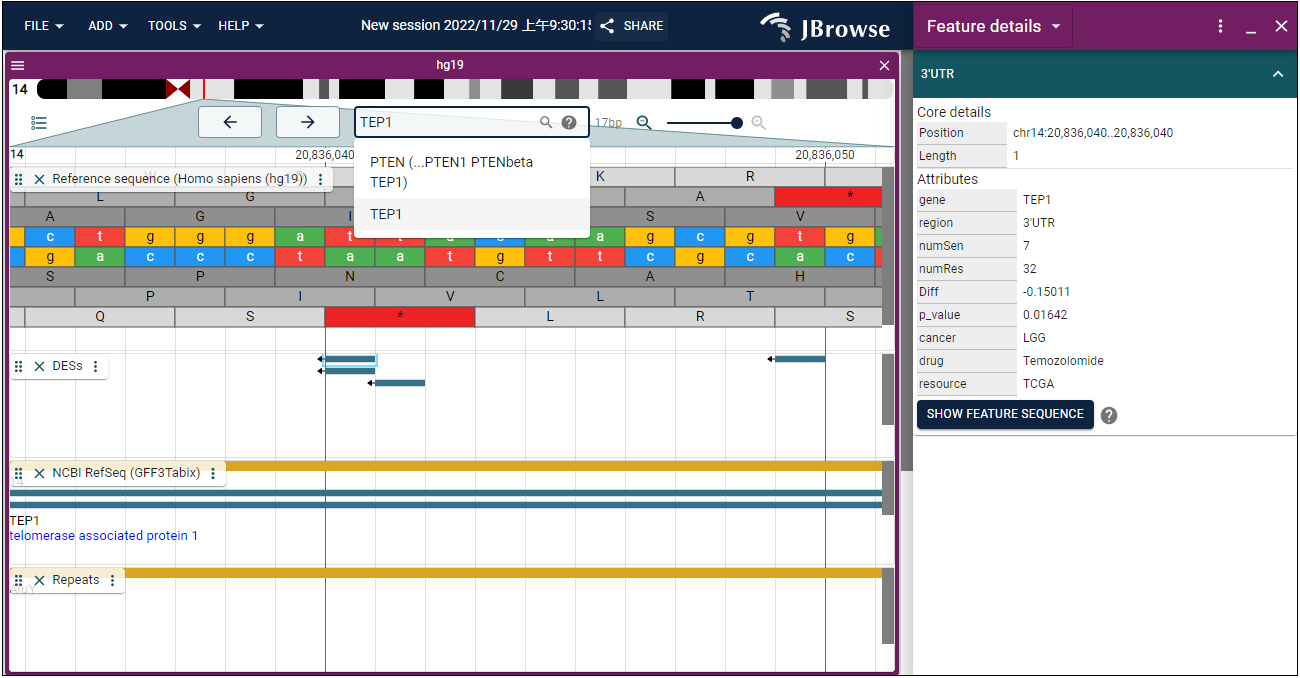Select TEP1 suggestion in search dropdown
1300x678 pixels.
tap(471, 214)
